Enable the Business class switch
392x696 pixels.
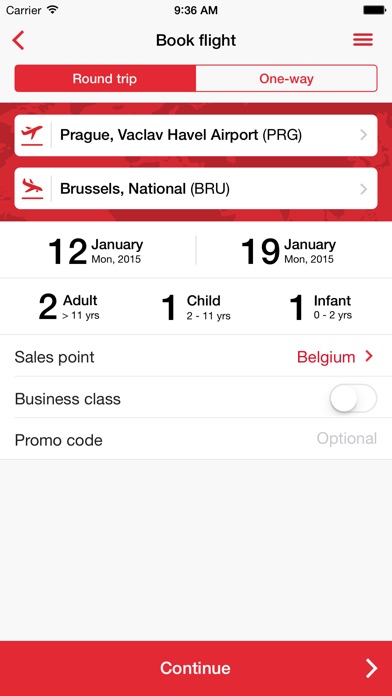point(353,398)
